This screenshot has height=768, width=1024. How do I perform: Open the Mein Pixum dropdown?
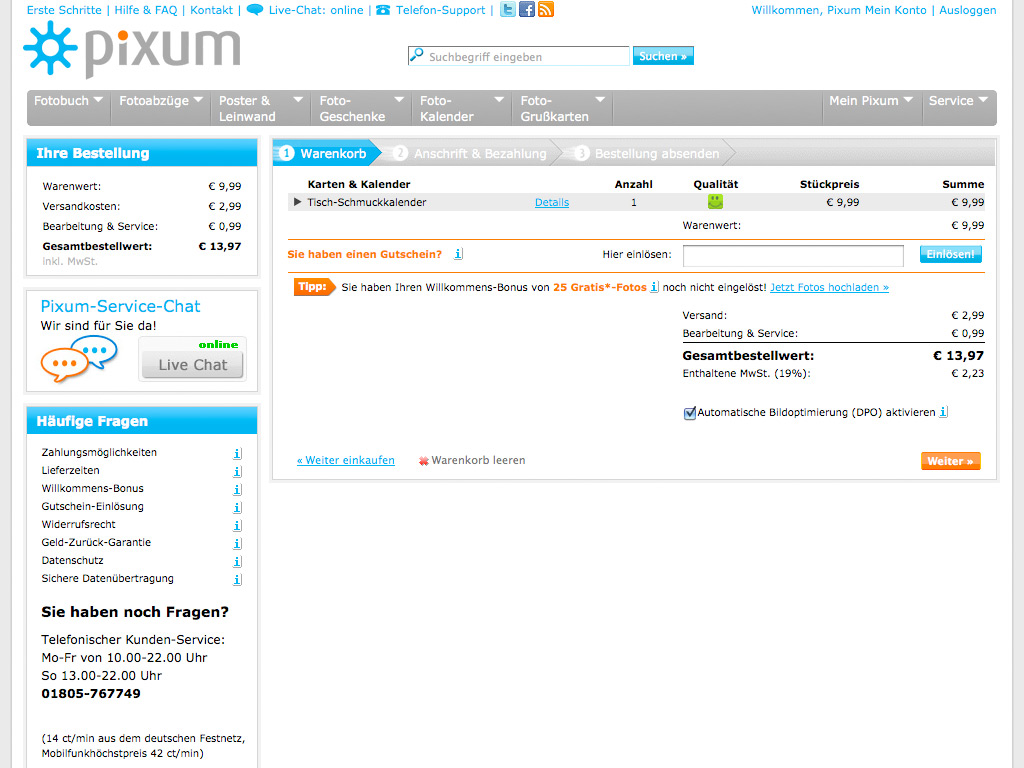click(871, 101)
